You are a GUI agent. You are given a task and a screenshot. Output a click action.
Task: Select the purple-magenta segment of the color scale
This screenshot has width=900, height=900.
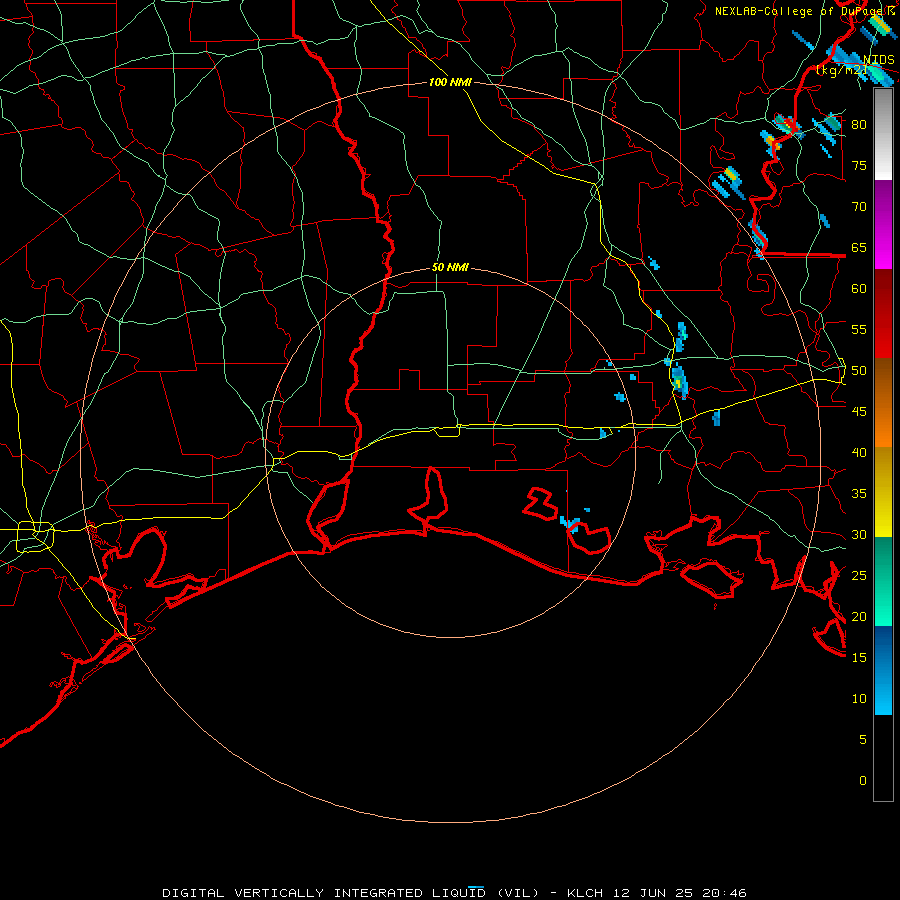tap(883, 224)
